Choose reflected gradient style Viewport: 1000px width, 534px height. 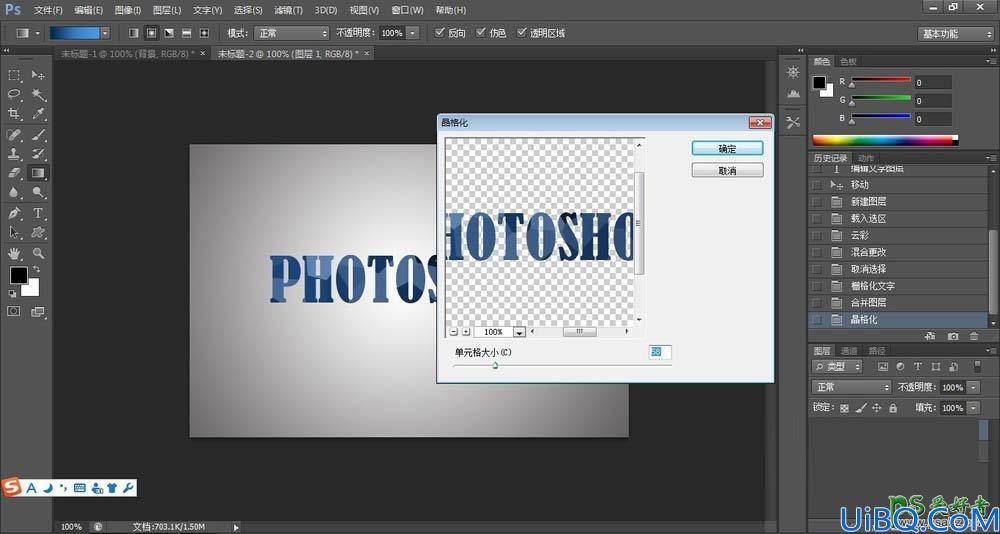(187, 33)
